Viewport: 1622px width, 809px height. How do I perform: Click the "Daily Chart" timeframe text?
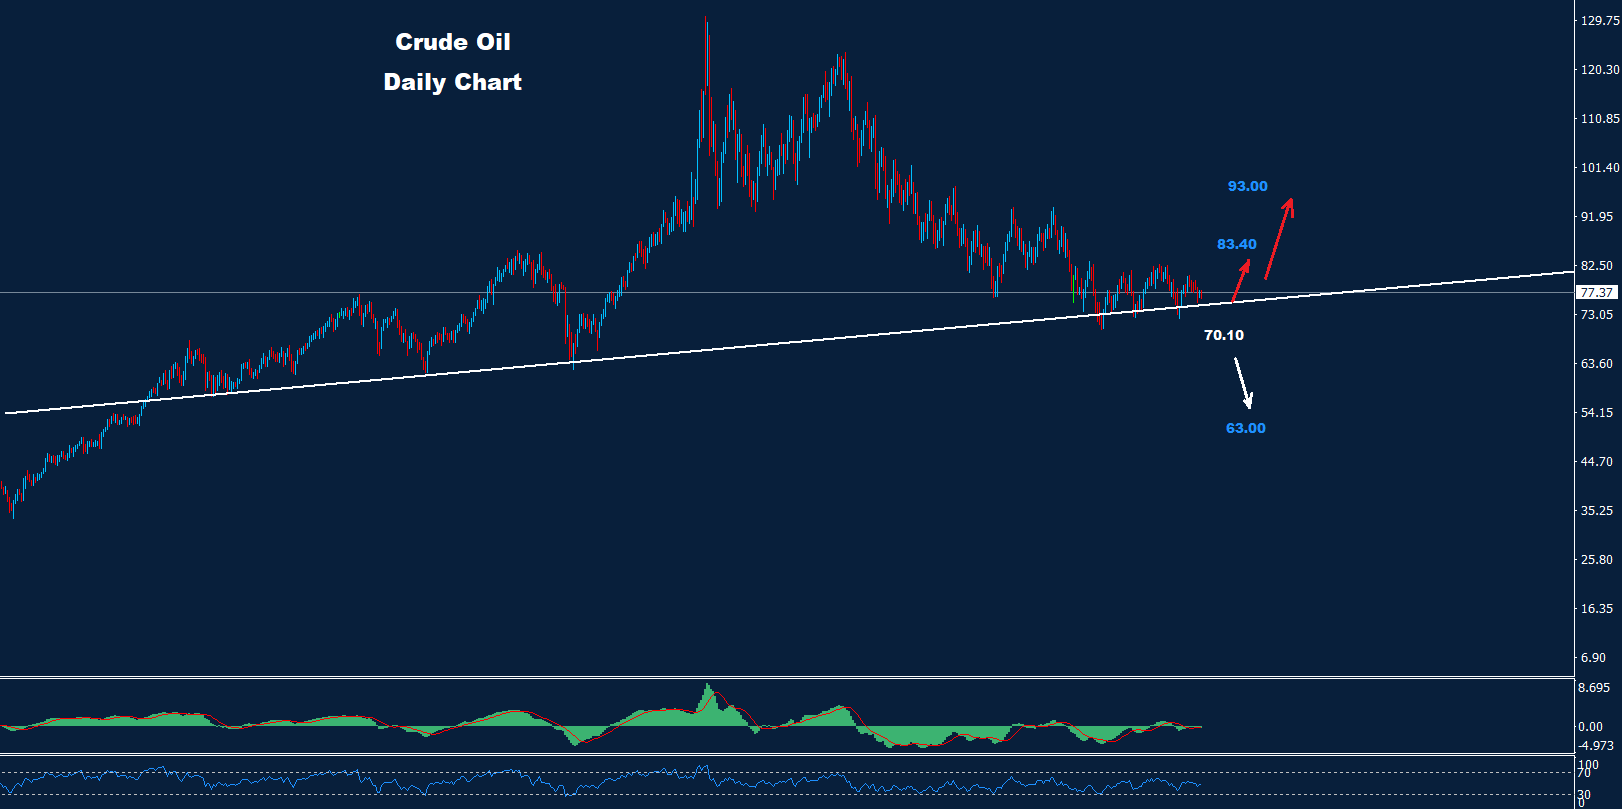pos(452,82)
